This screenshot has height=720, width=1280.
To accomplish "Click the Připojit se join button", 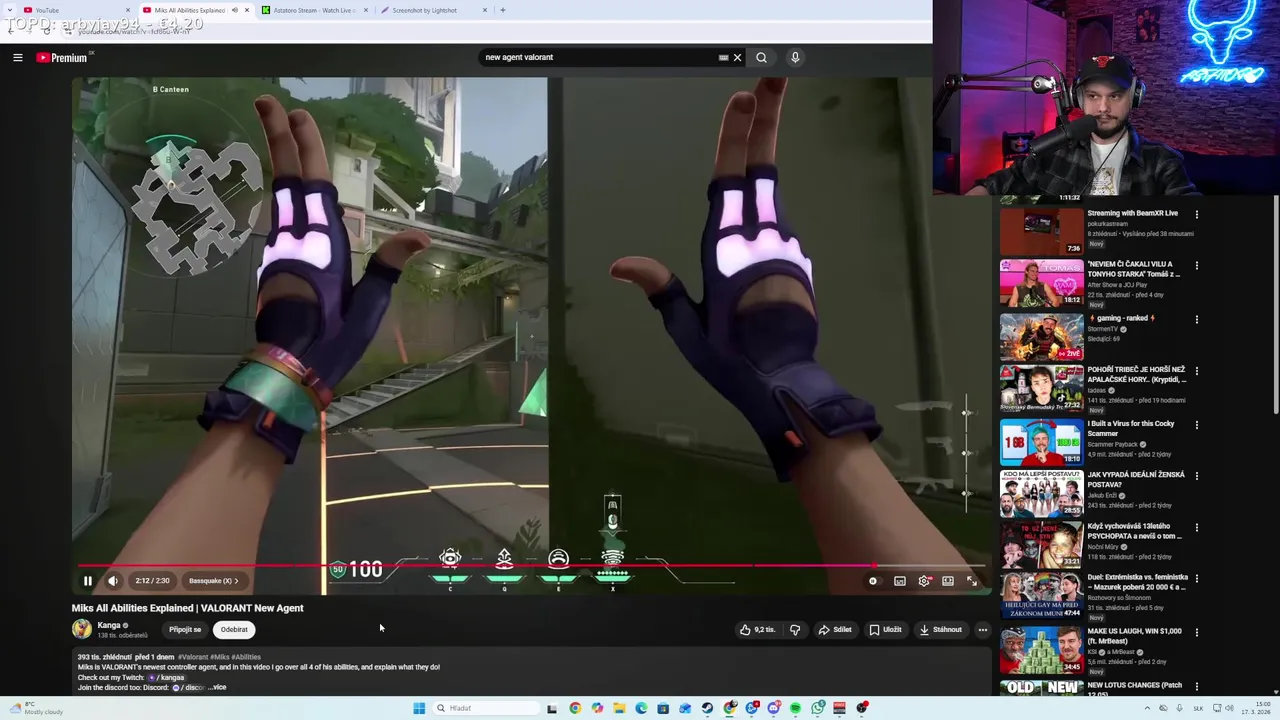I will click(185, 630).
